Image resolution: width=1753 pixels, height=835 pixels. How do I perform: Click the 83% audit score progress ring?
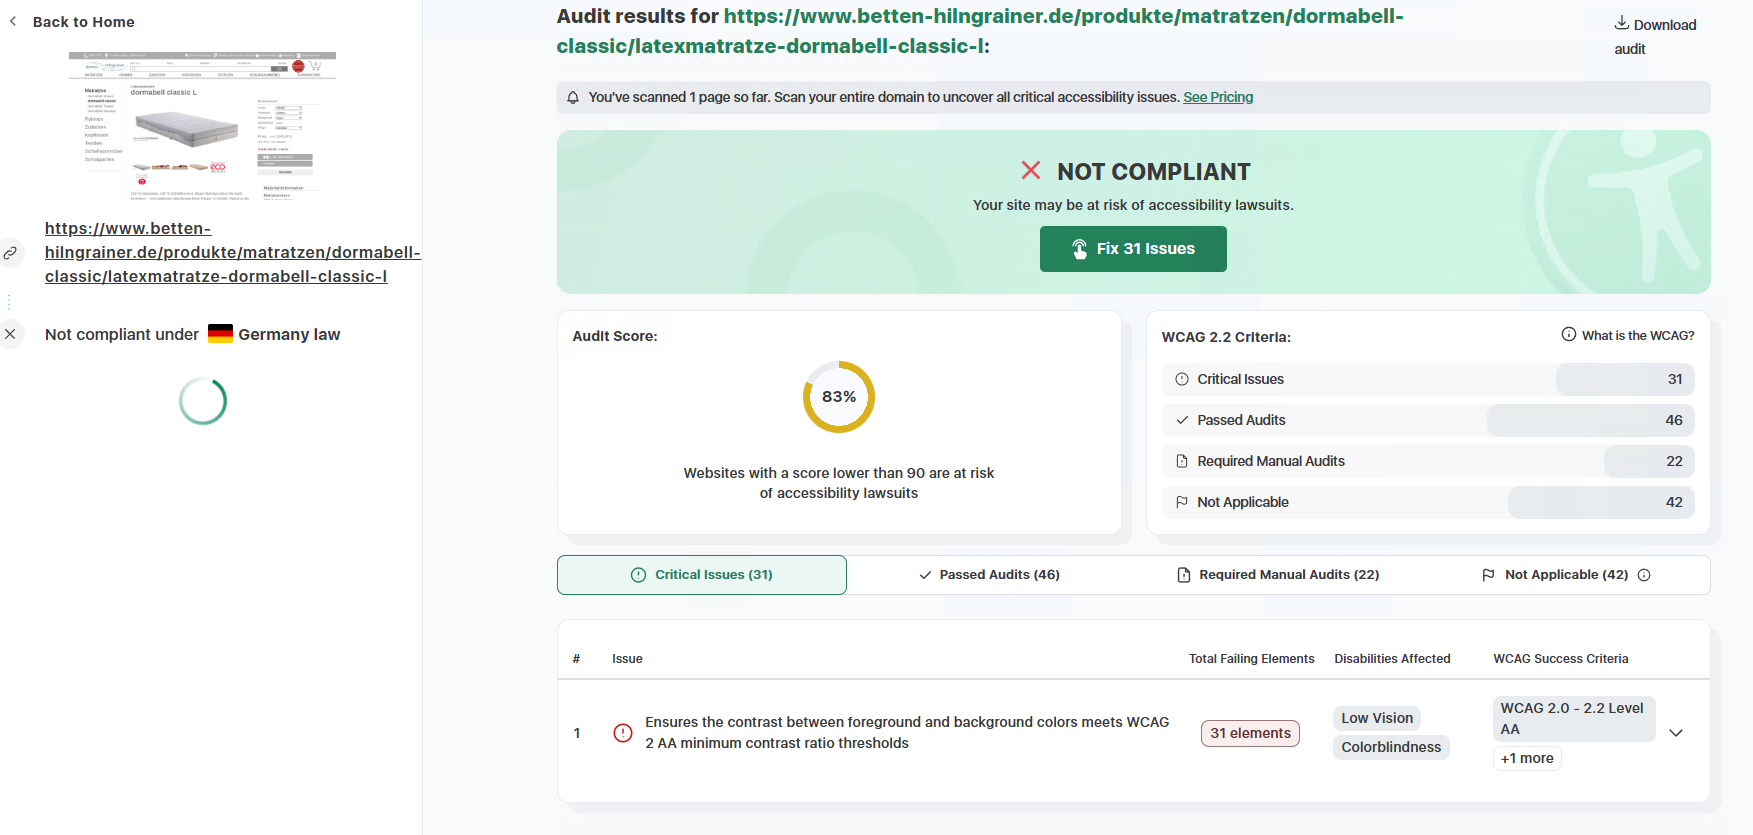click(839, 397)
